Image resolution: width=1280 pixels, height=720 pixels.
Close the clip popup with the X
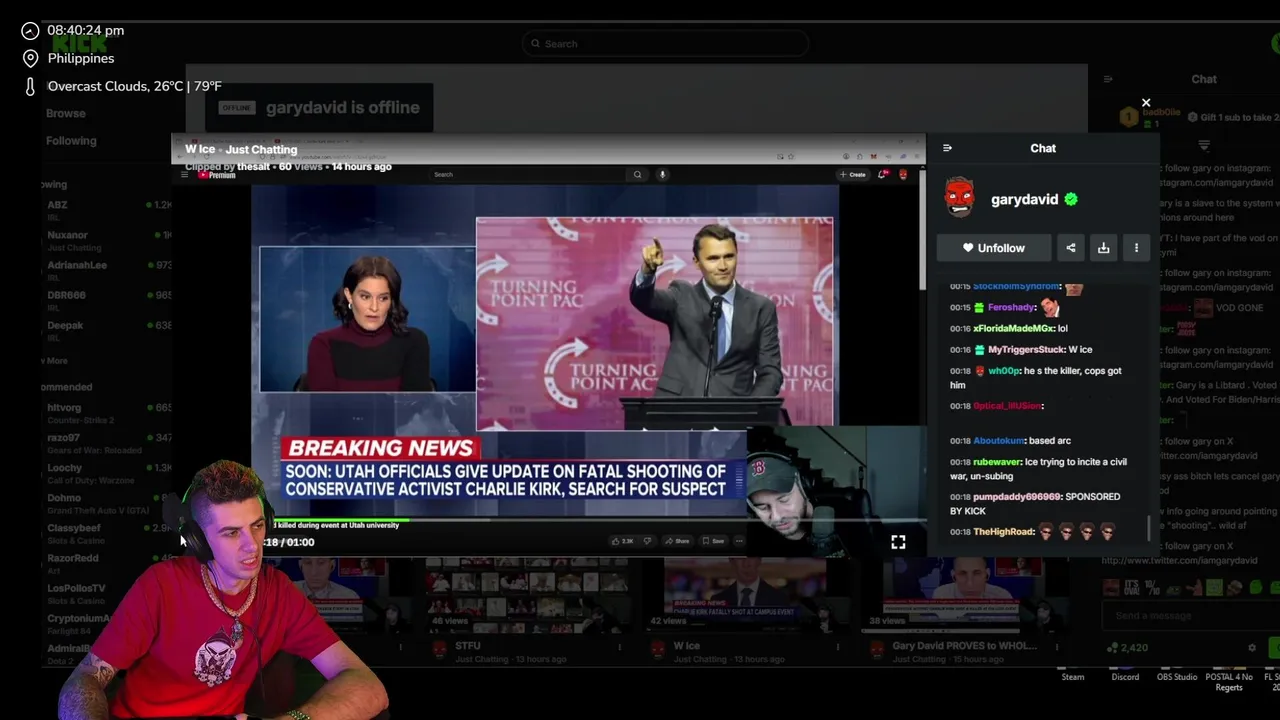click(x=1146, y=103)
